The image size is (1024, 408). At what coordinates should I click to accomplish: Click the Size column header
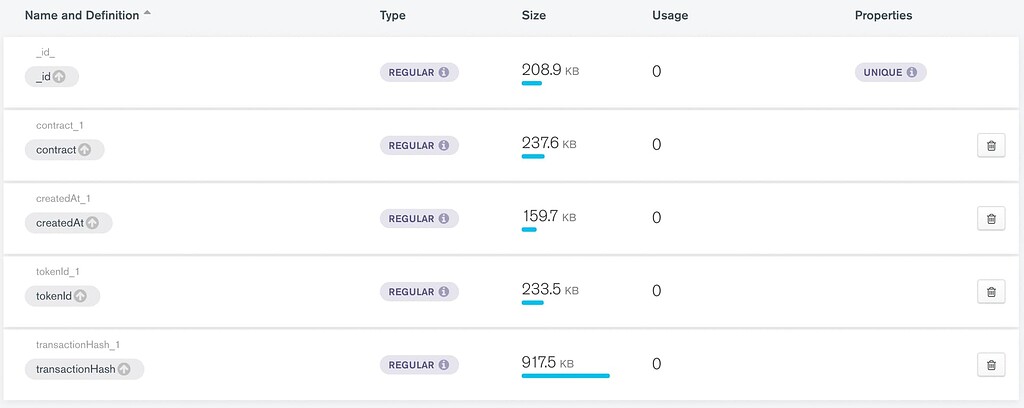pyautogui.click(x=535, y=16)
